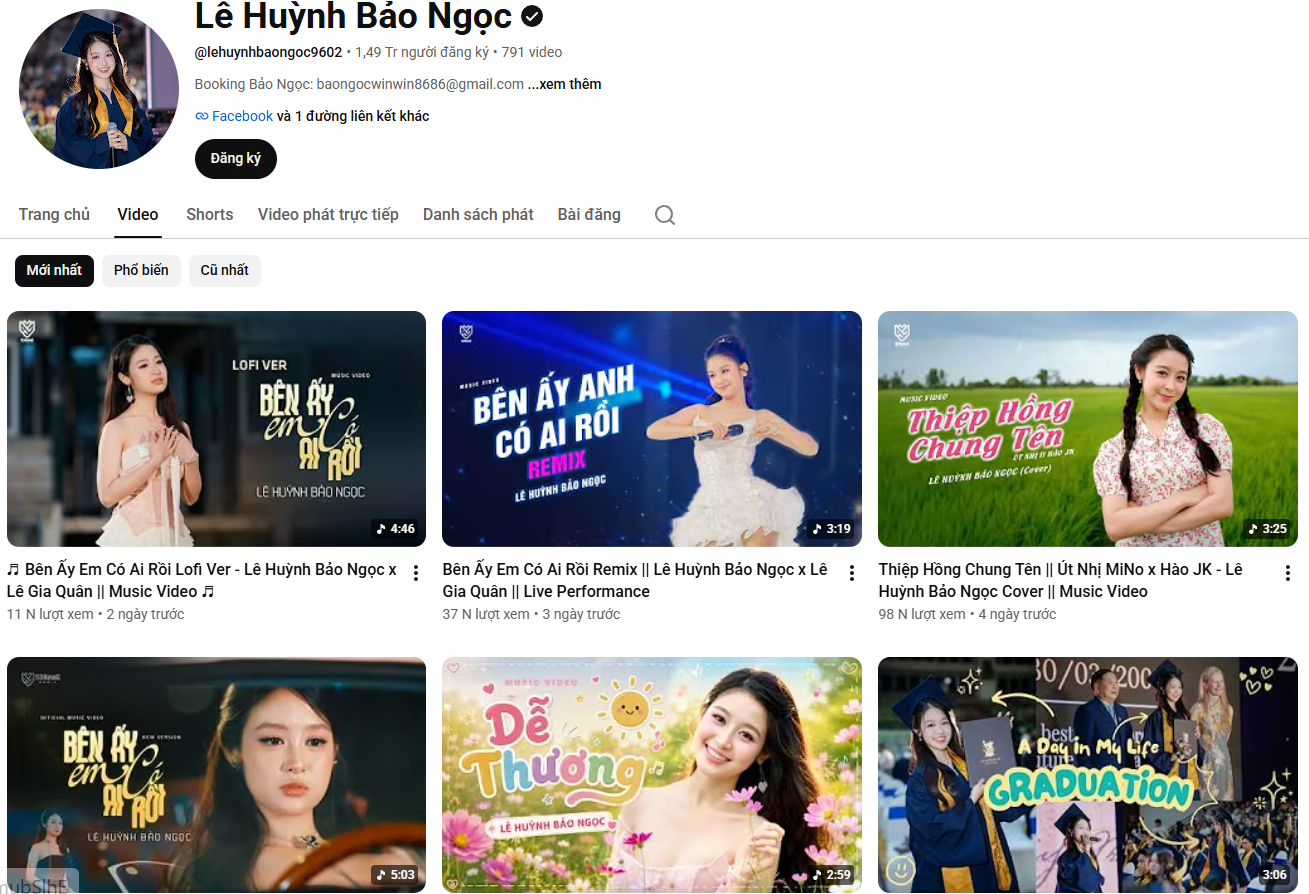This screenshot has height=894, width=1309.
Task: Open the 5:03 Bên Ấy Em Có Ai Rồi thumbnail
Action: [217, 775]
